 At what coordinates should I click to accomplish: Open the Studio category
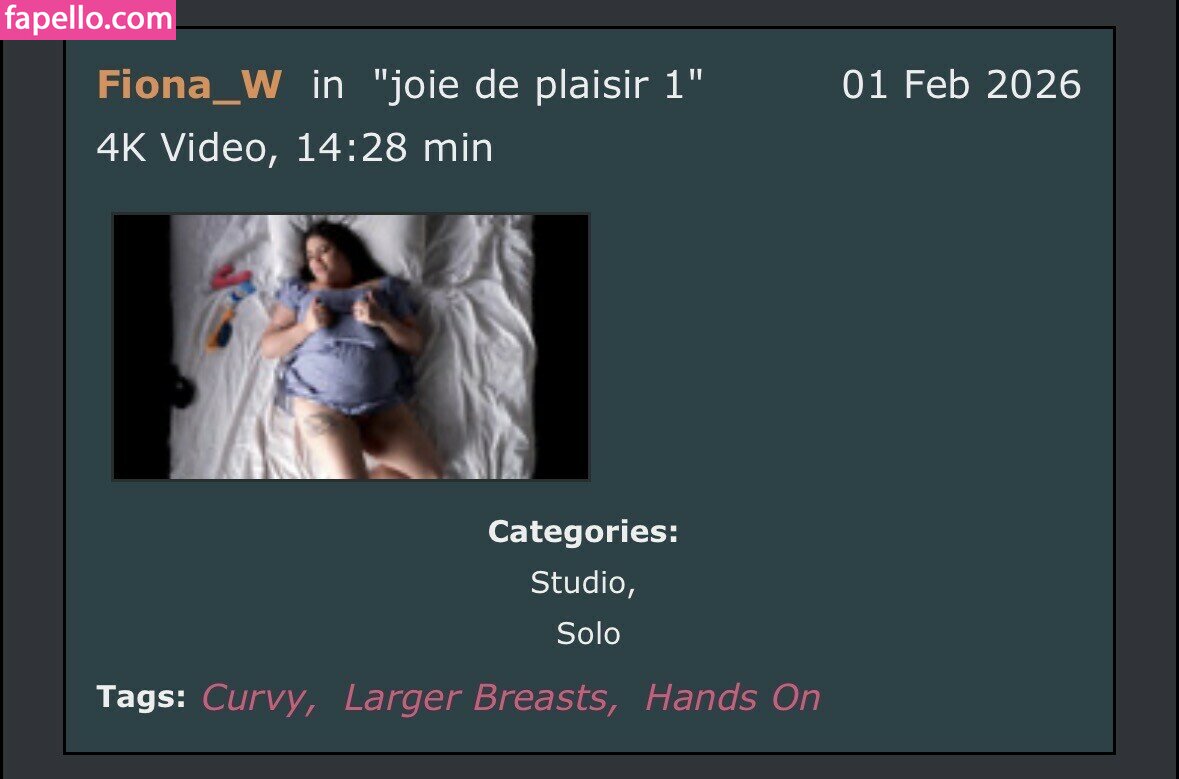click(583, 583)
